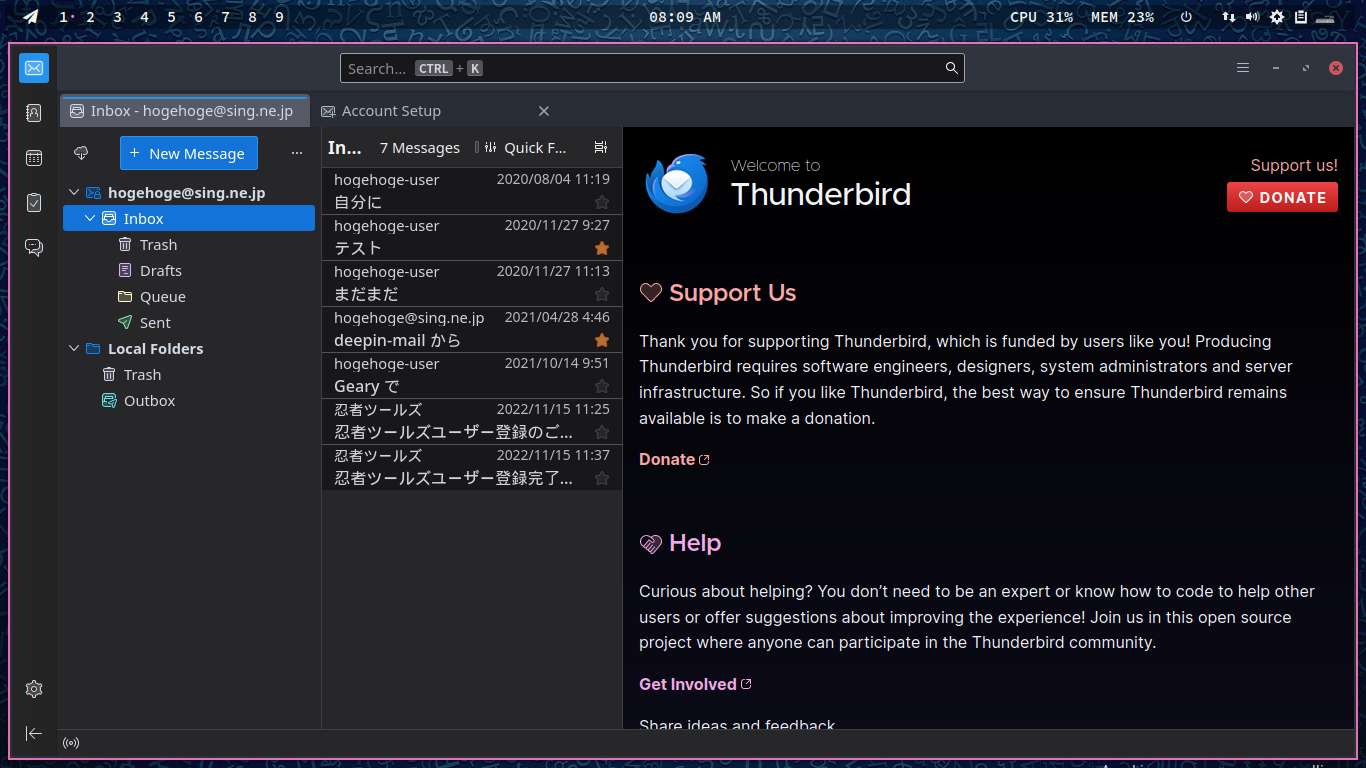The width and height of the screenshot is (1366, 768).
Task: Open the message with subject 自分に
Action: (x=472, y=191)
